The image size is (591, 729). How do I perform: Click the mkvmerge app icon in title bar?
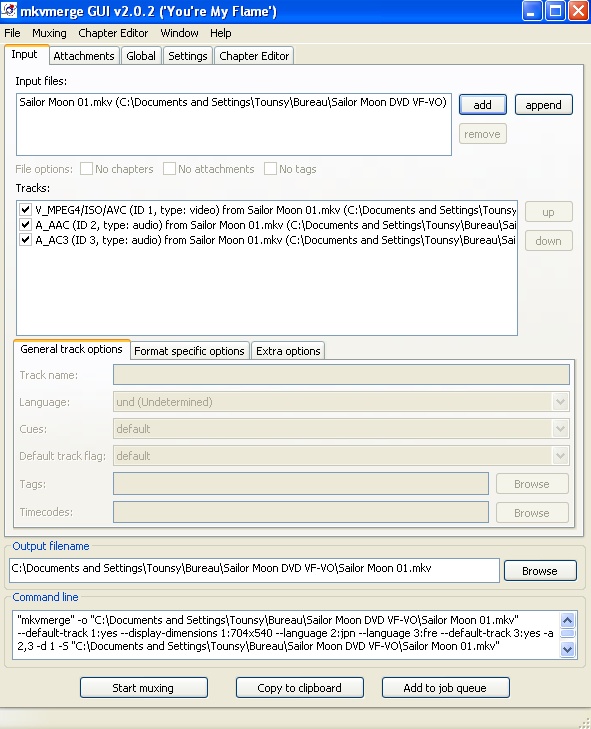(9, 10)
